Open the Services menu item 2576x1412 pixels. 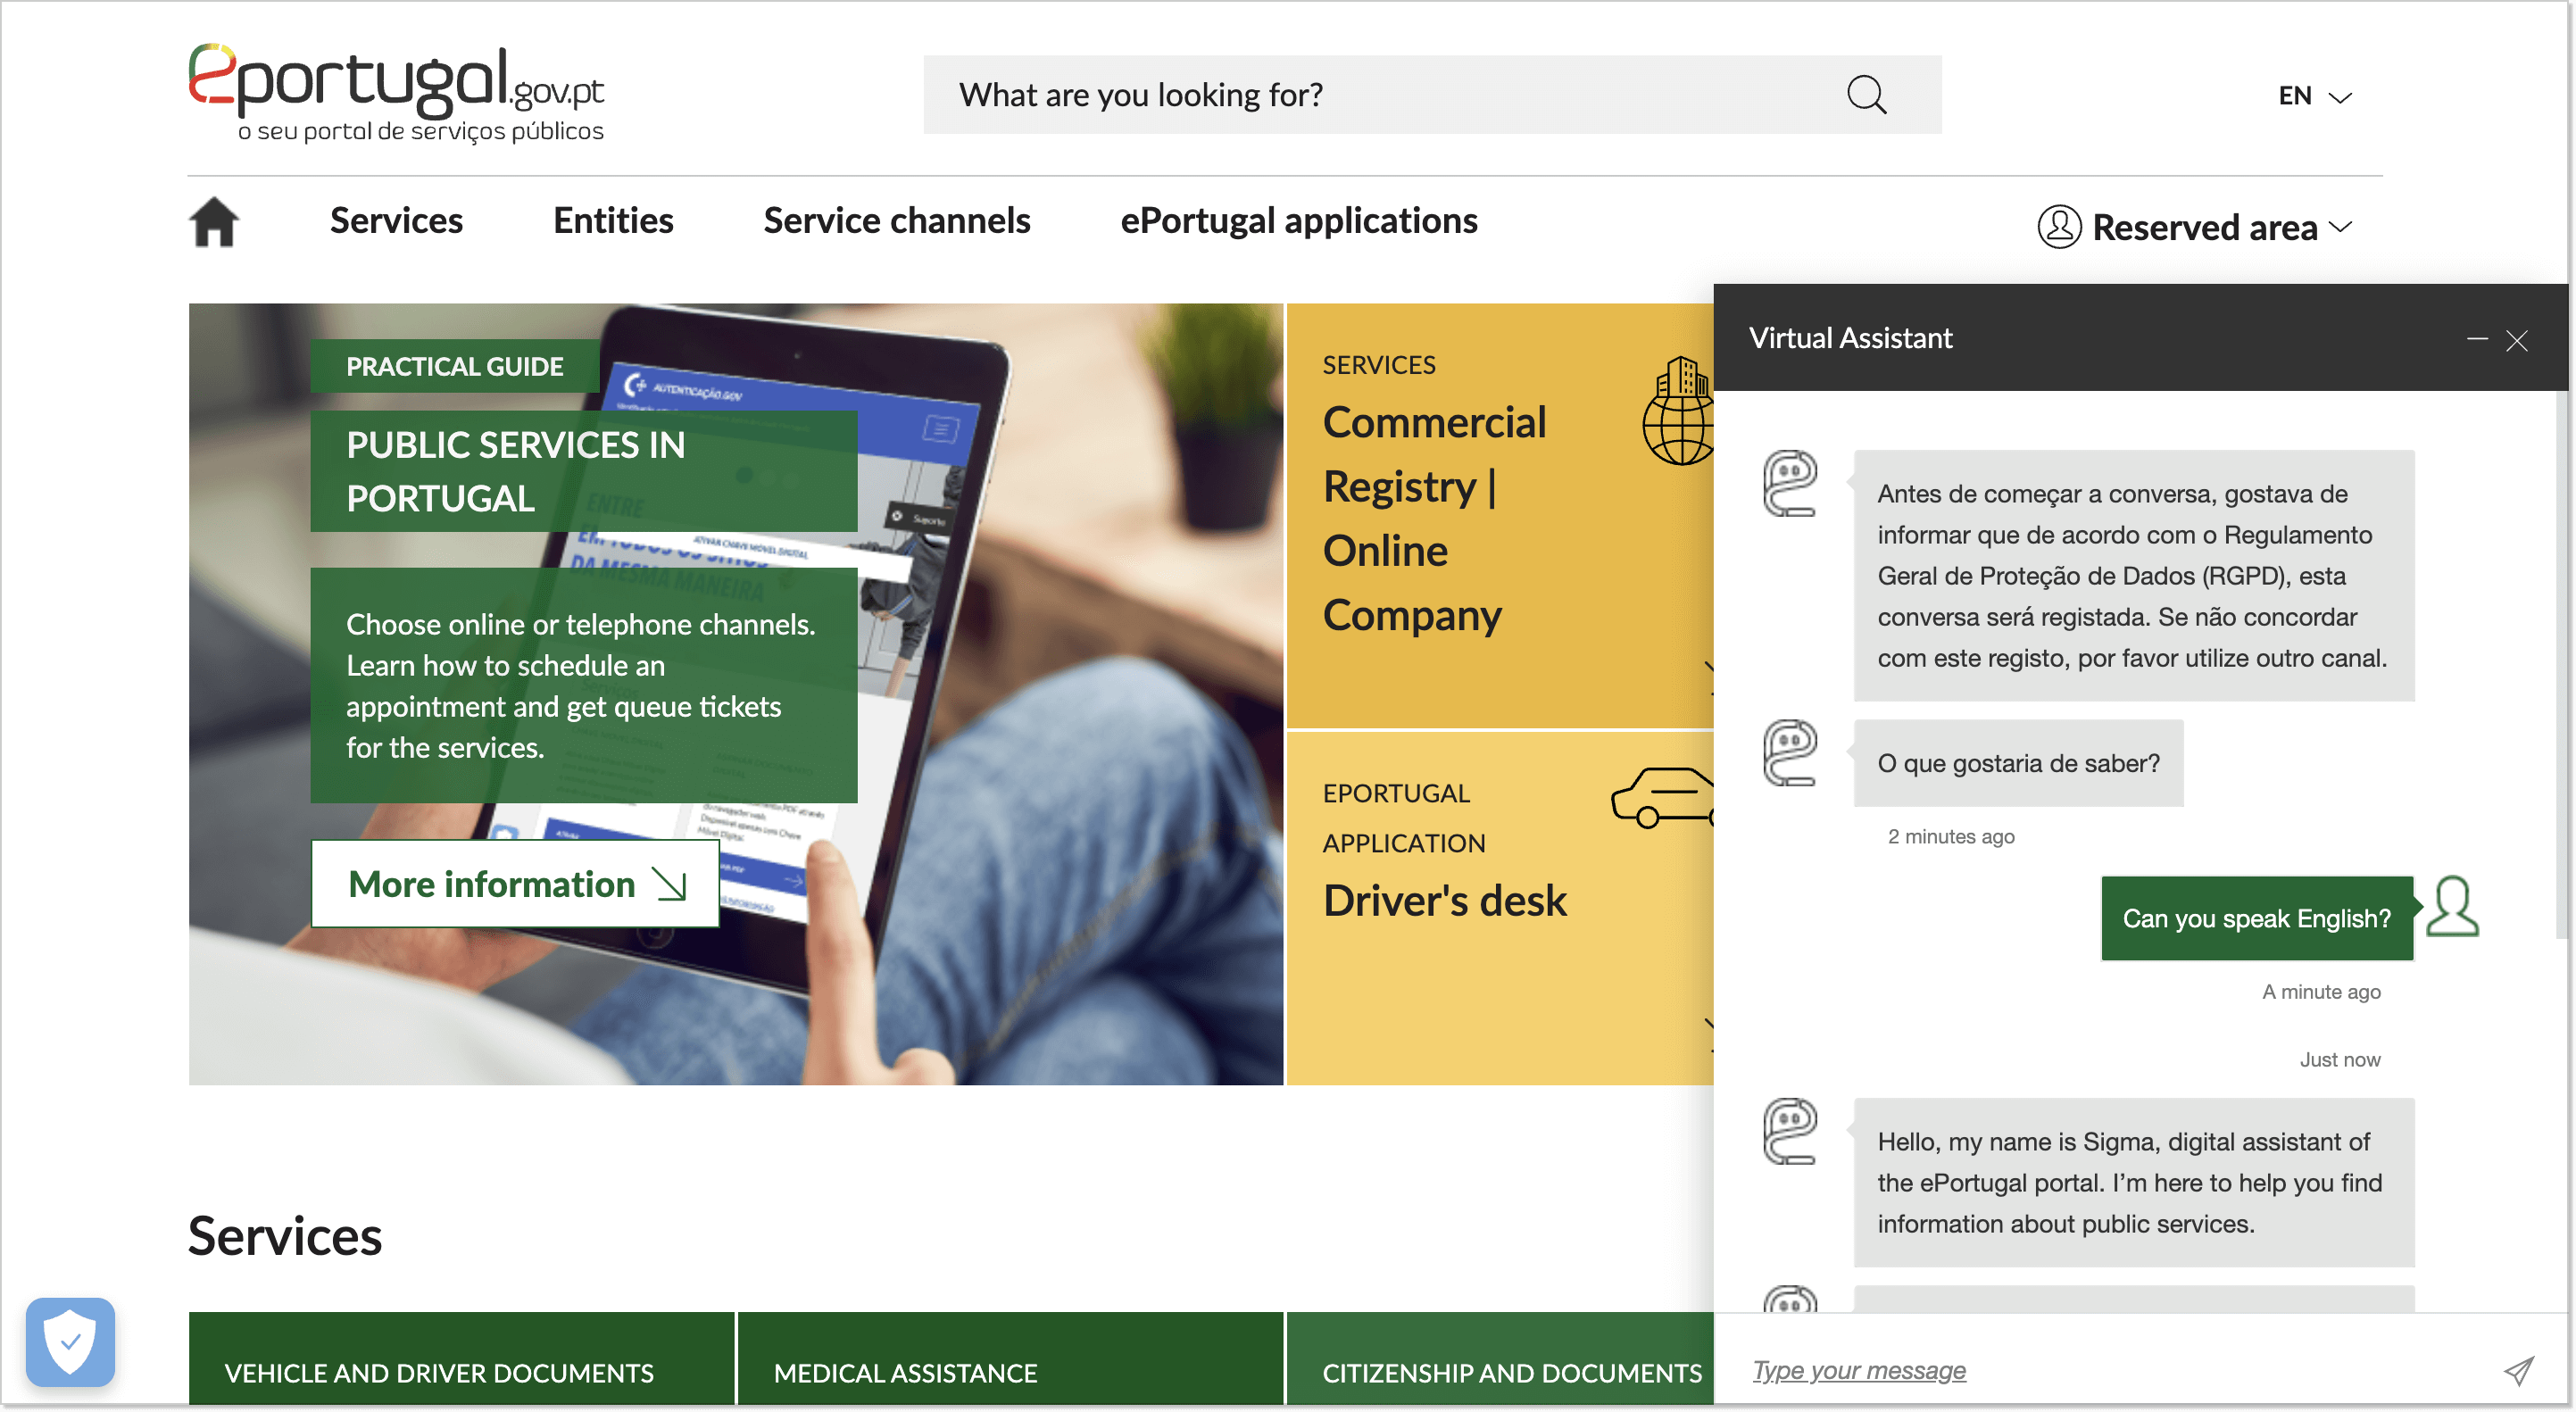coord(396,219)
